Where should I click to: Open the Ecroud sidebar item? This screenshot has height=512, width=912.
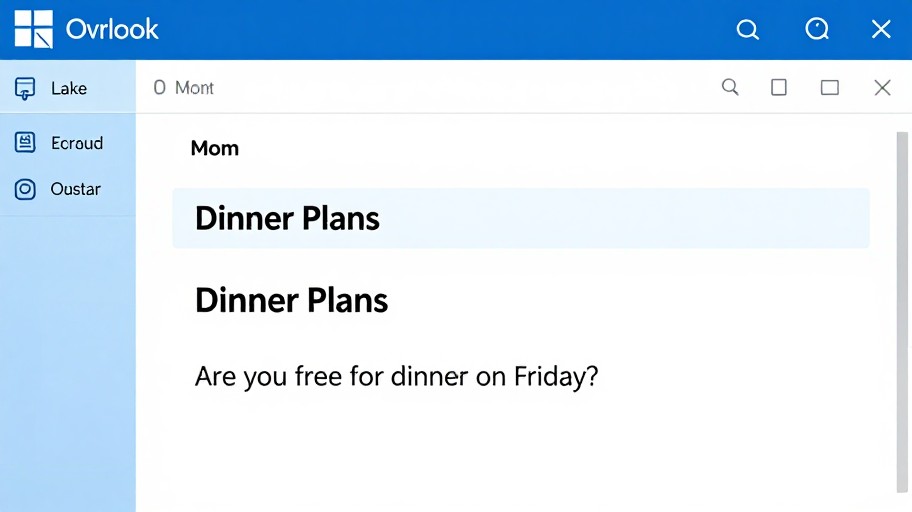(x=77, y=143)
